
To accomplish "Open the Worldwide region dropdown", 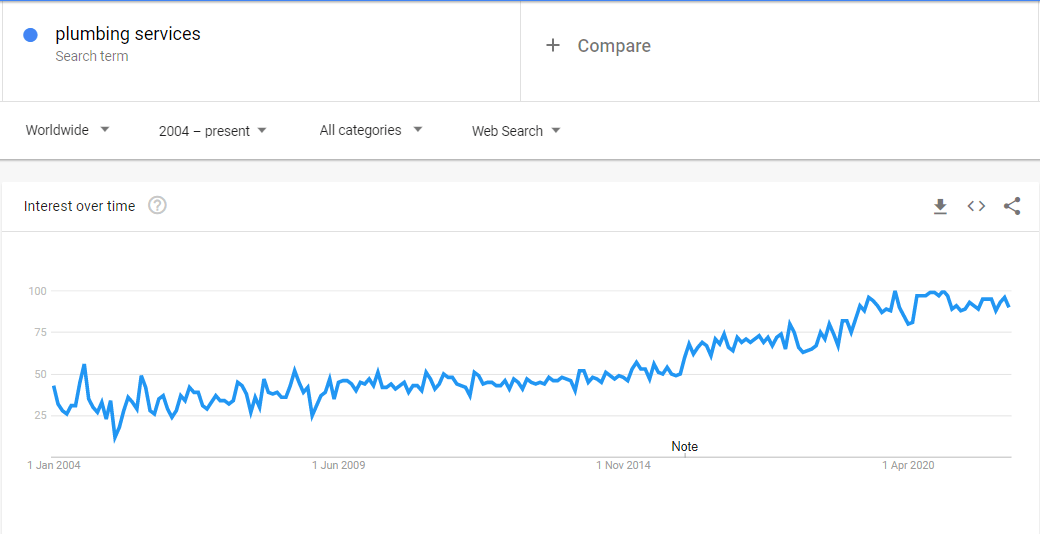I will [67, 130].
